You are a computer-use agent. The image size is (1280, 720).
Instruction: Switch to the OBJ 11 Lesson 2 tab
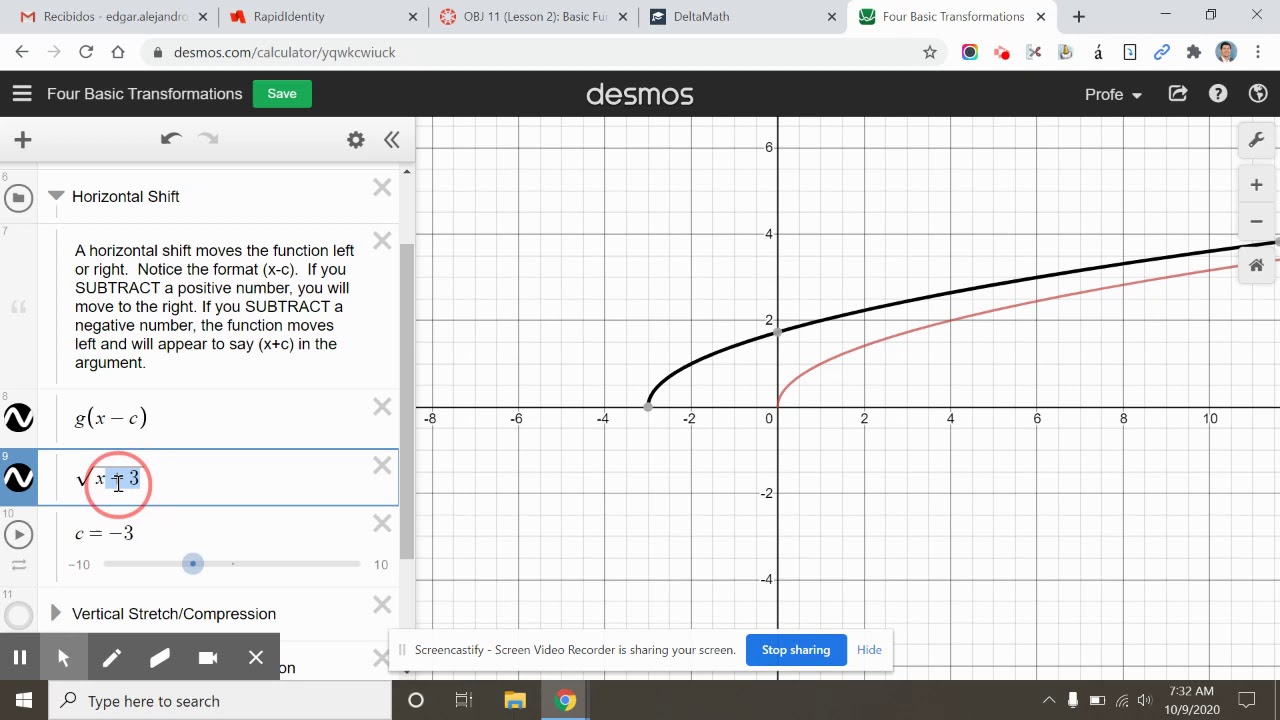point(533,16)
